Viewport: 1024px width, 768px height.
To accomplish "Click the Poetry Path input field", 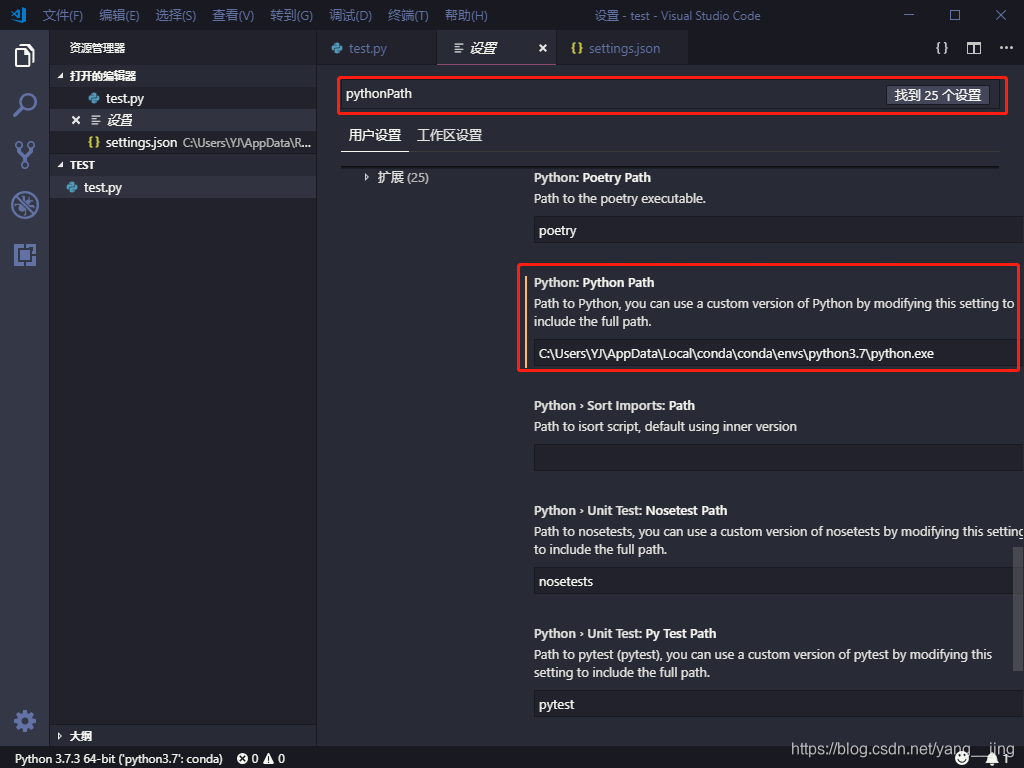I will tap(778, 230).
